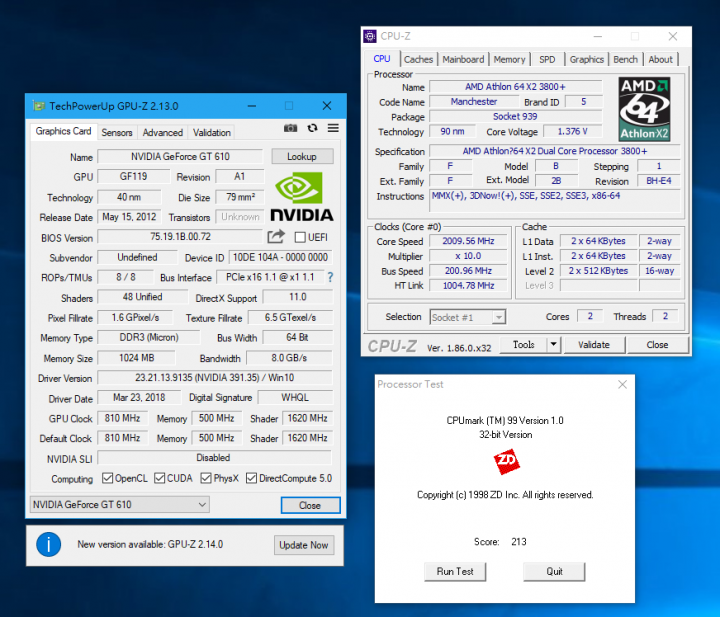The image size is (720, 617).
Task: Click the Device ID field 10DE 104A
Action: [x=280, y=257]
